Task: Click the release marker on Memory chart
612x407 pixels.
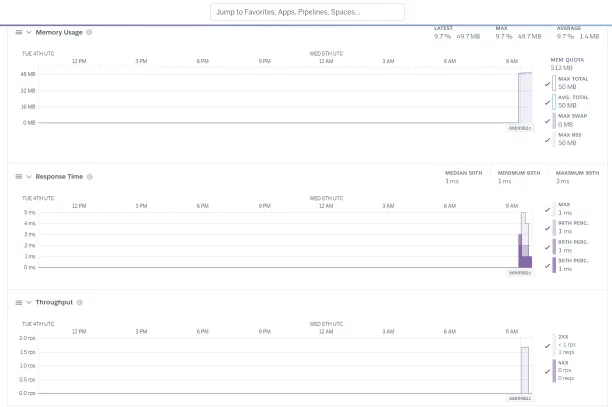Action: click(x=520, y=128)
